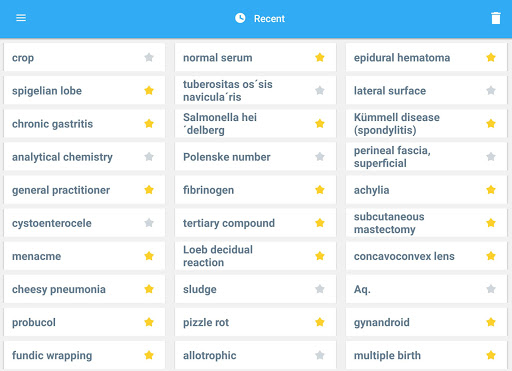Click the clock icon beside Recent
The height and width of the screenshot is (371, 512).
click(240, 18)
